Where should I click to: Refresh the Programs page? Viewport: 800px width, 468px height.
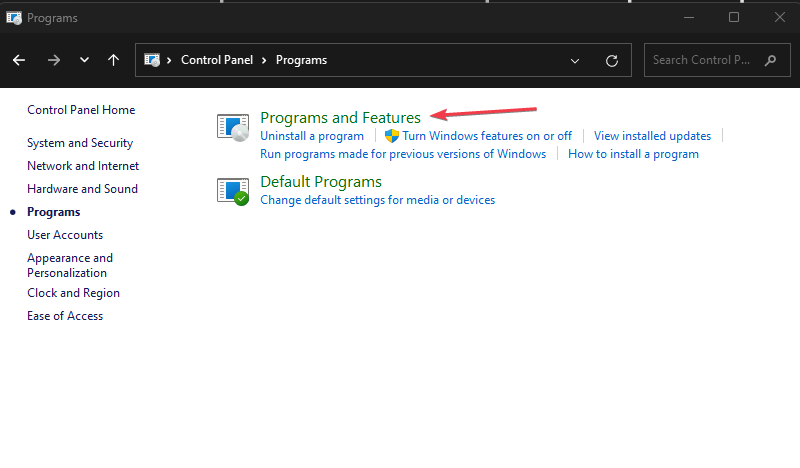tap(612, 61)
